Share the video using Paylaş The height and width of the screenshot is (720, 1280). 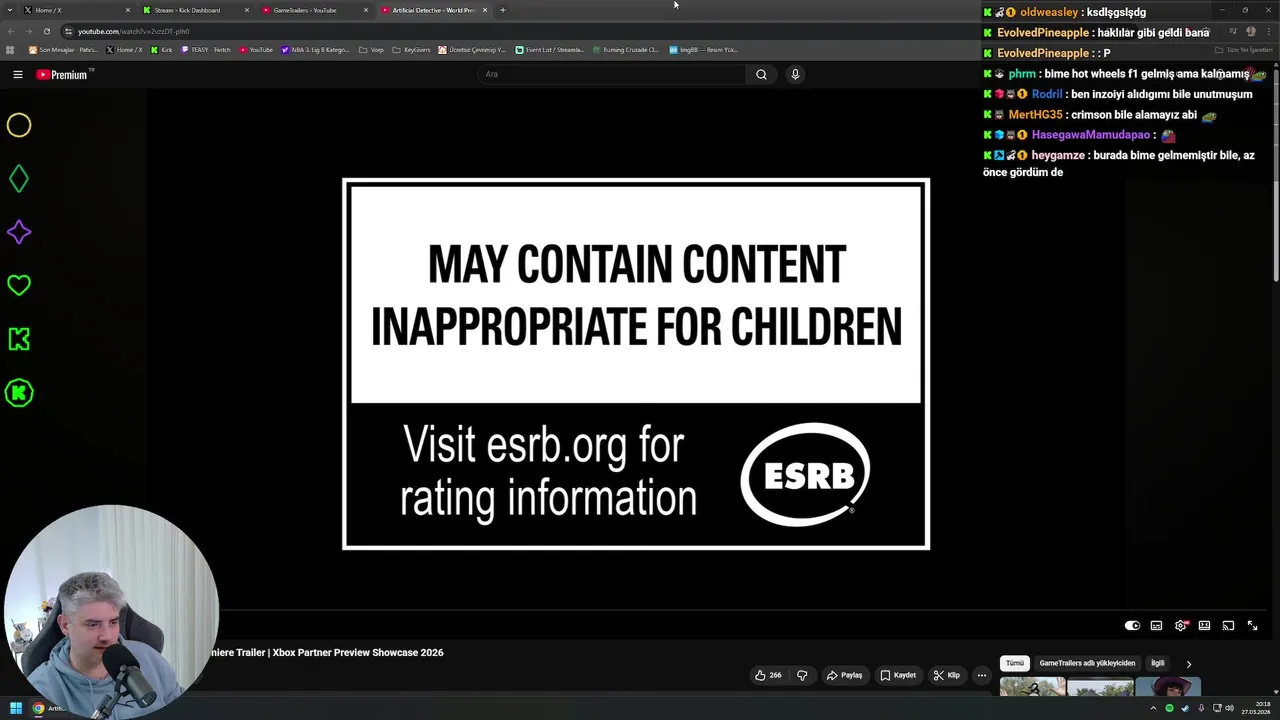tap(844, 675)
